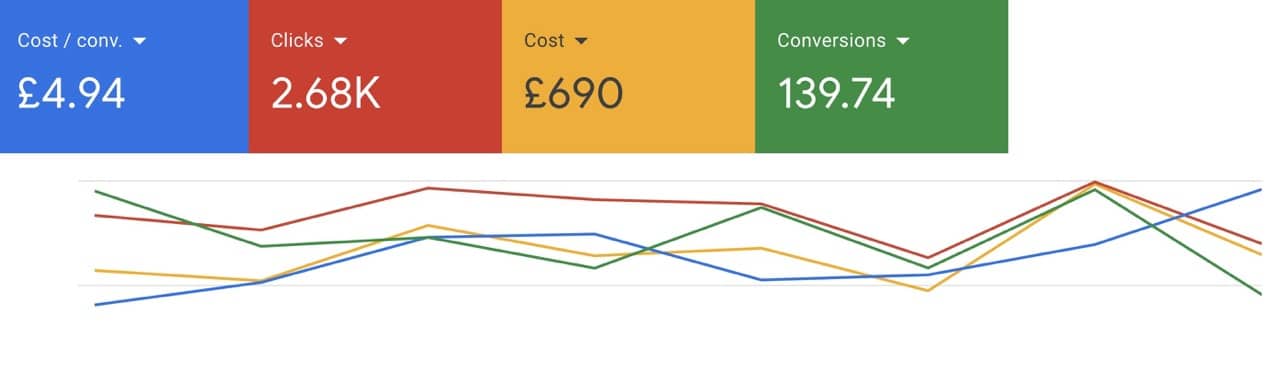Open the Cost metric dropdown arrow
This screenshot has width=1280, height=381.
(582, 41)
